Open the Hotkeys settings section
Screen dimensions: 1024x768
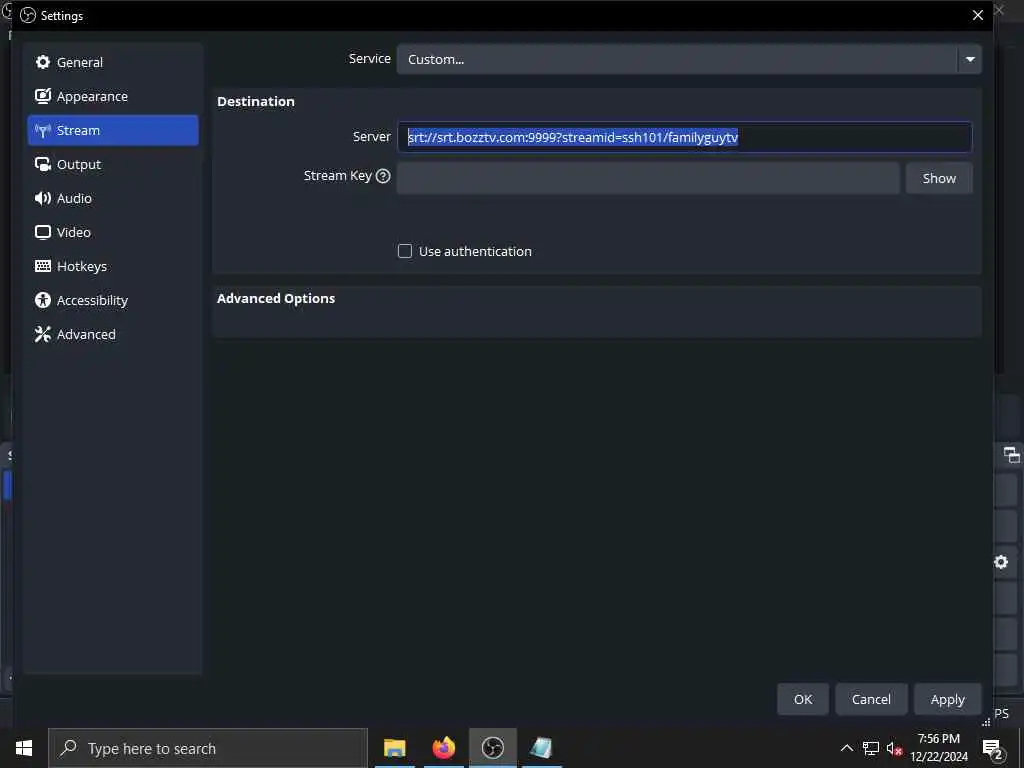tap(112, 266)
